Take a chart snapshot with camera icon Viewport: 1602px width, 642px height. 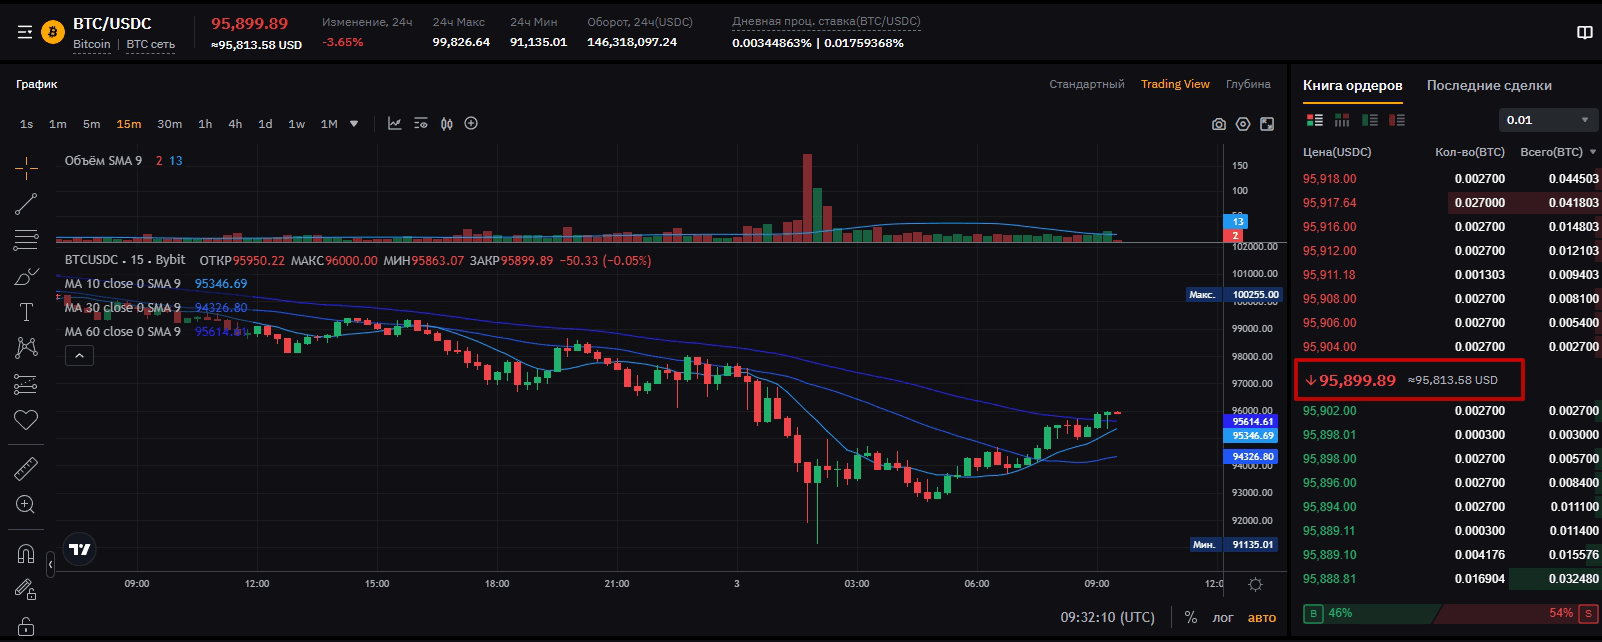pos(1218,124)
